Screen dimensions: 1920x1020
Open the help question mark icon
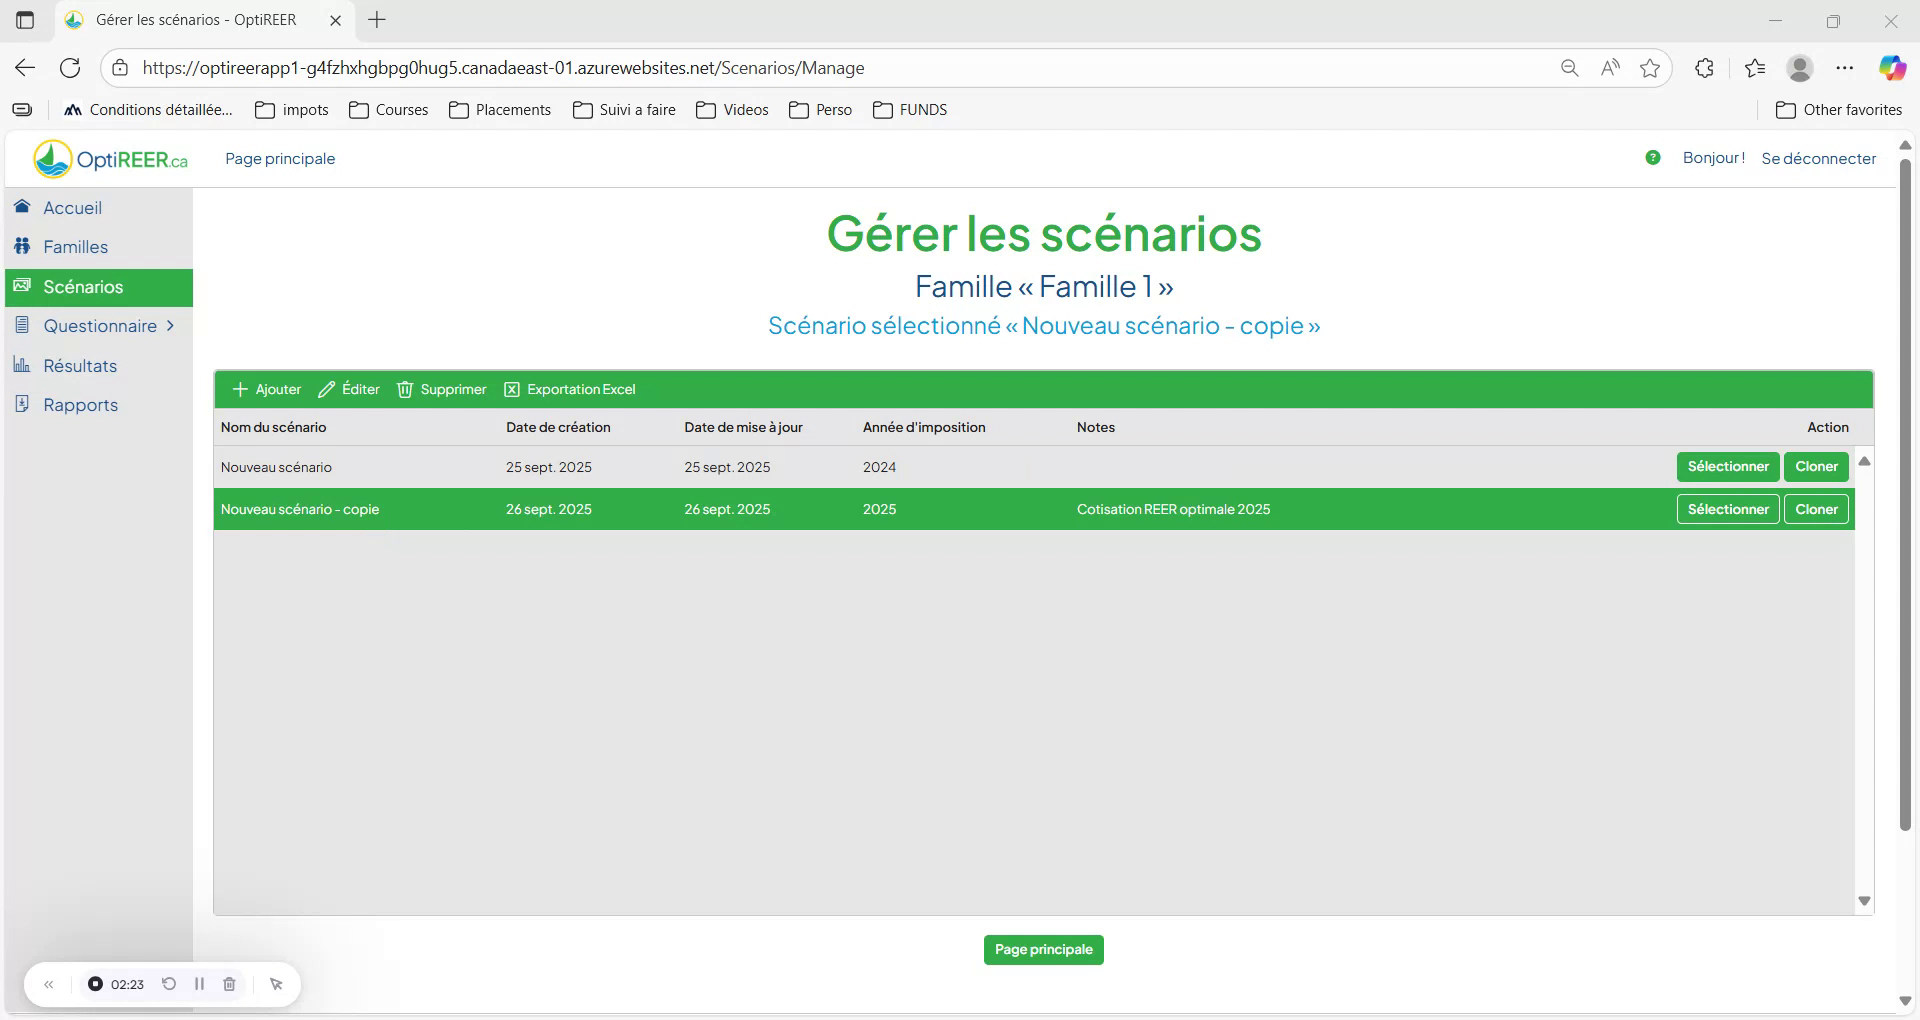coord(1653,158)
